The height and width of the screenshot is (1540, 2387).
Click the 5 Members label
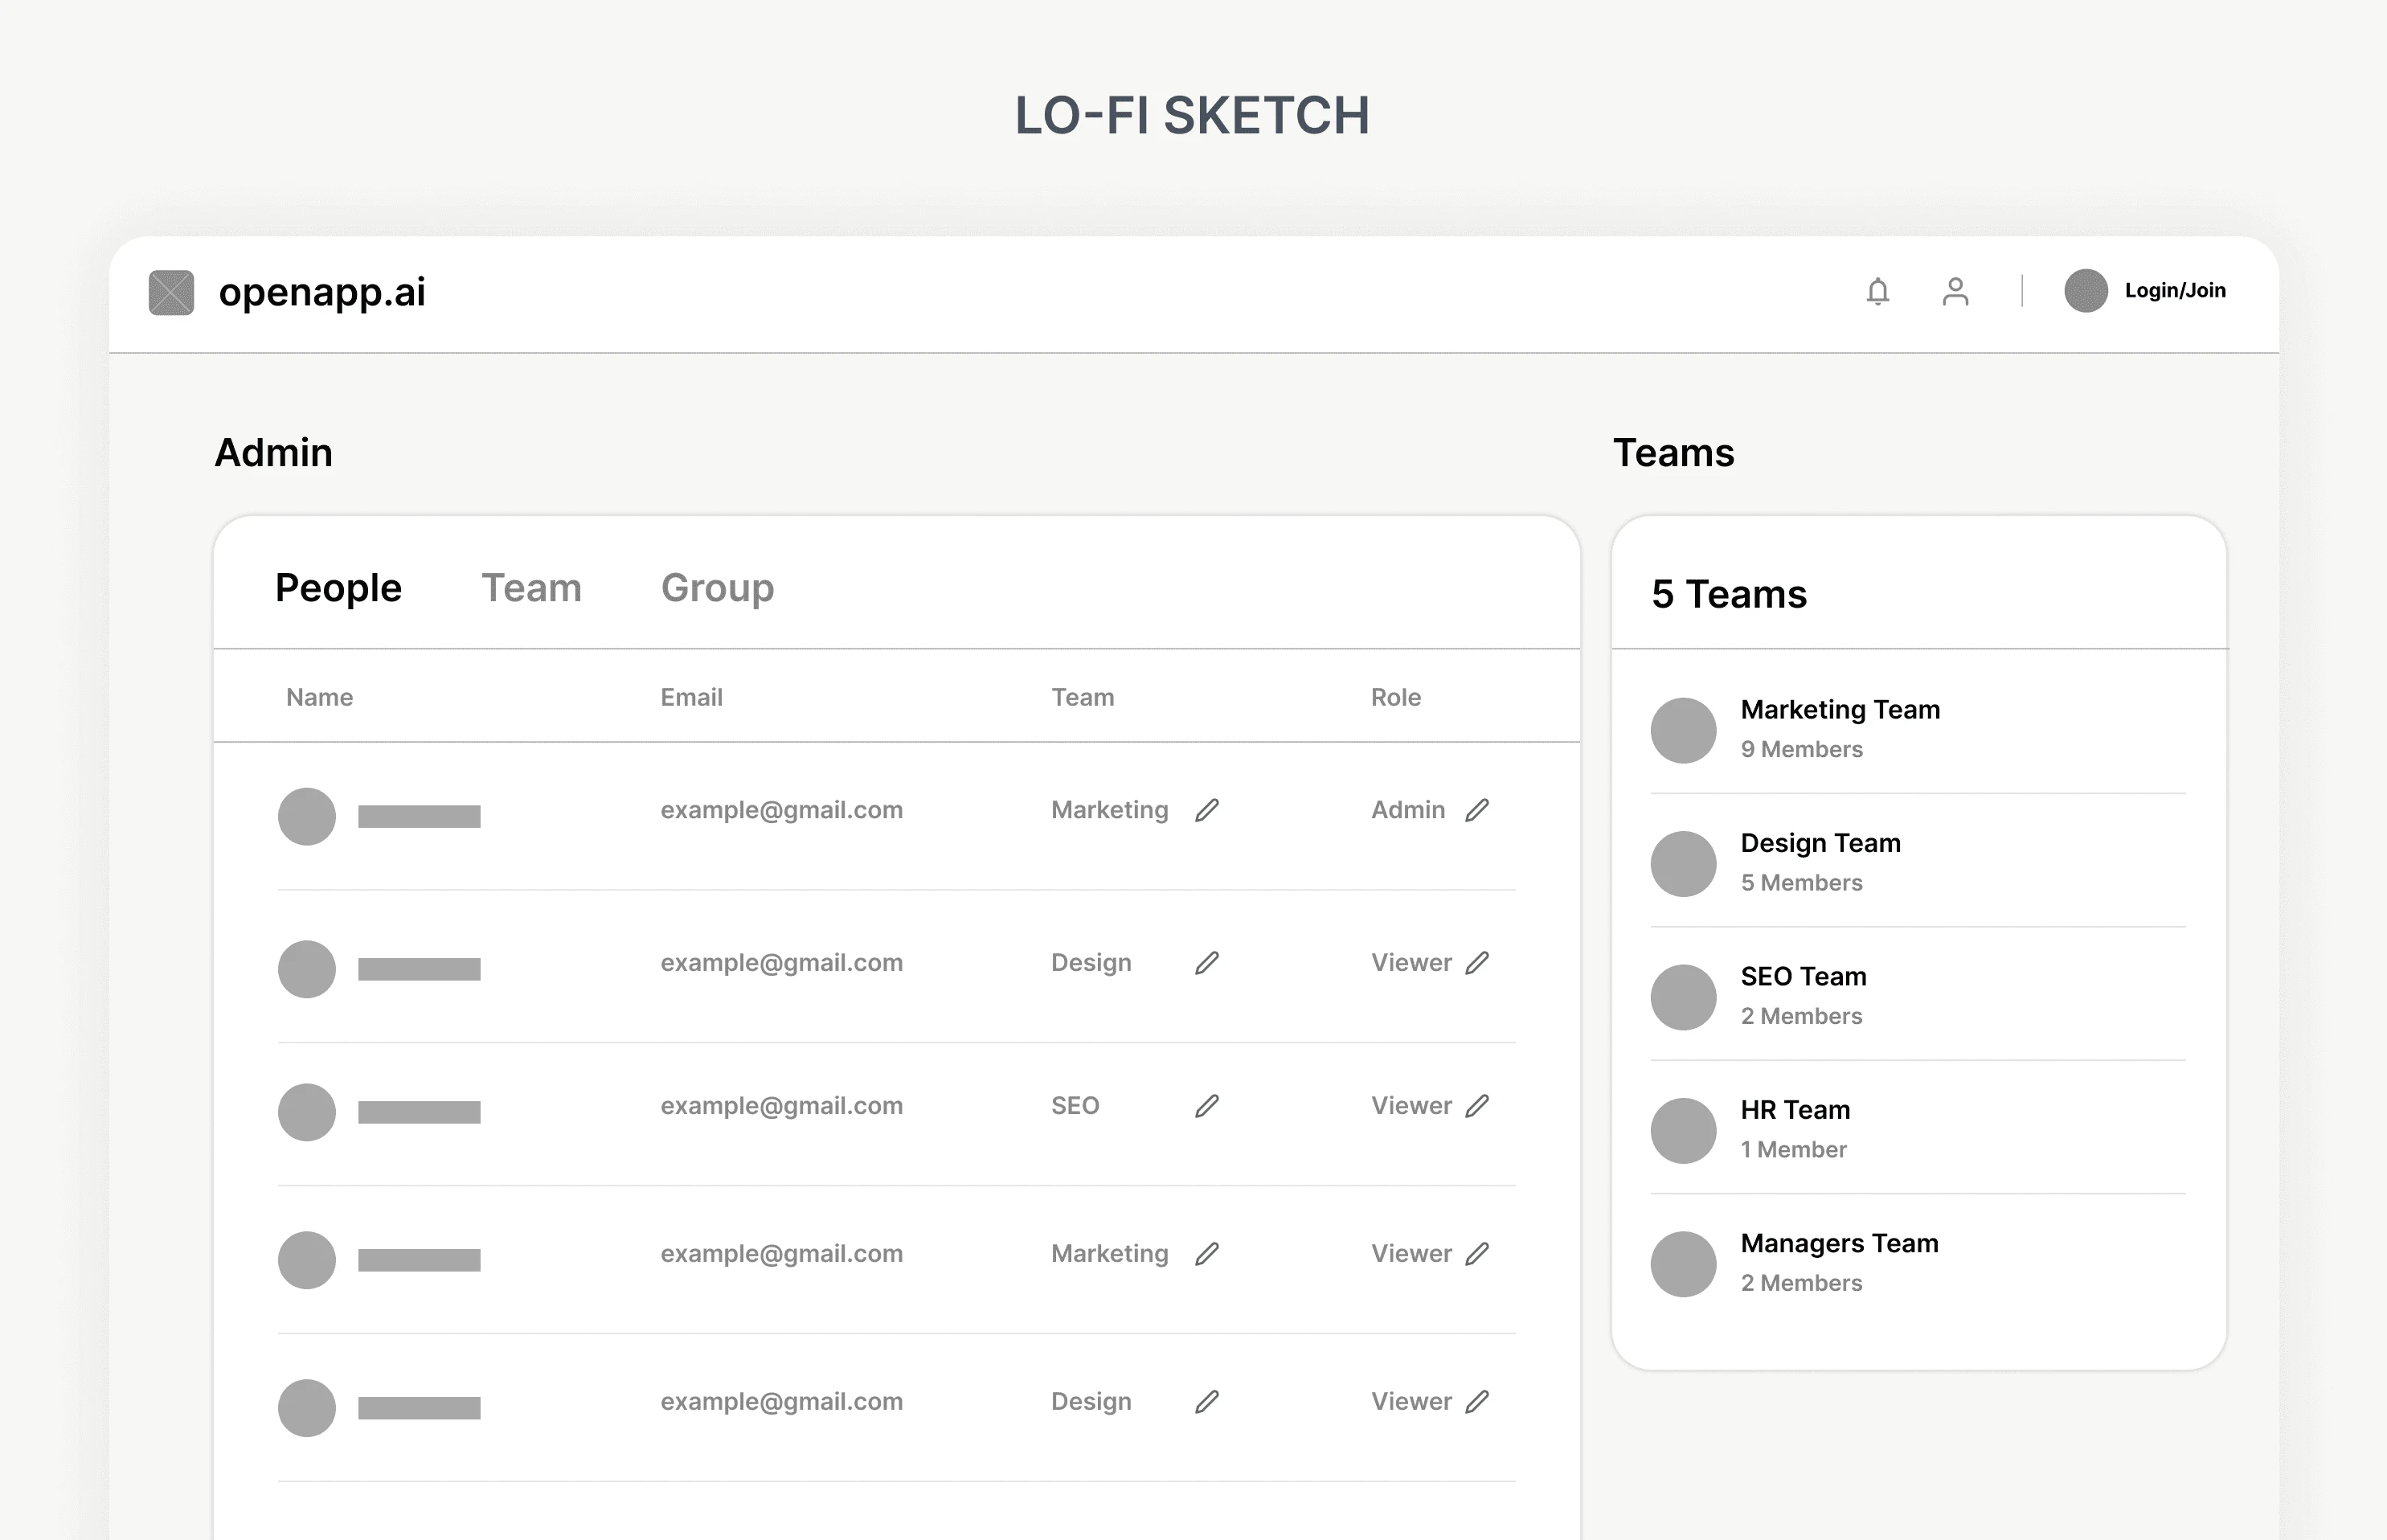[1801, 883]
